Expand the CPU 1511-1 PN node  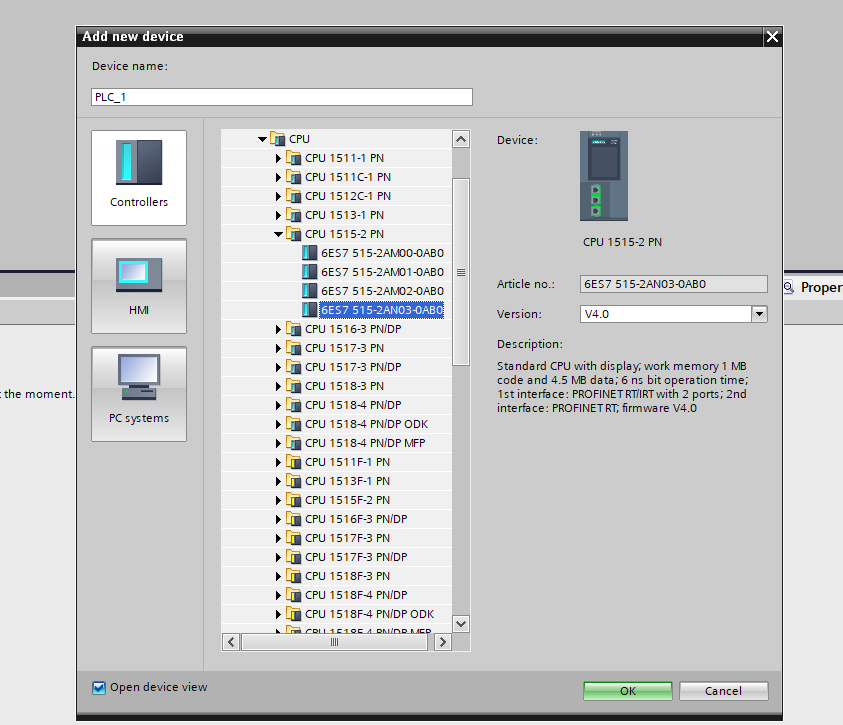pos(279,158)
